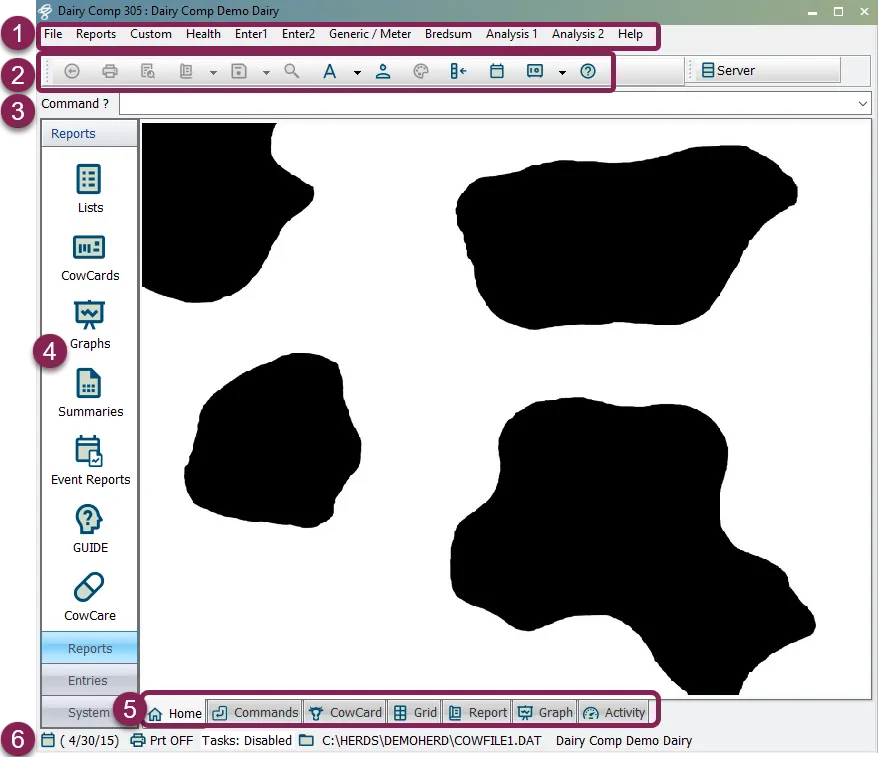Open the Enter2 menu

tap(298, 34)
